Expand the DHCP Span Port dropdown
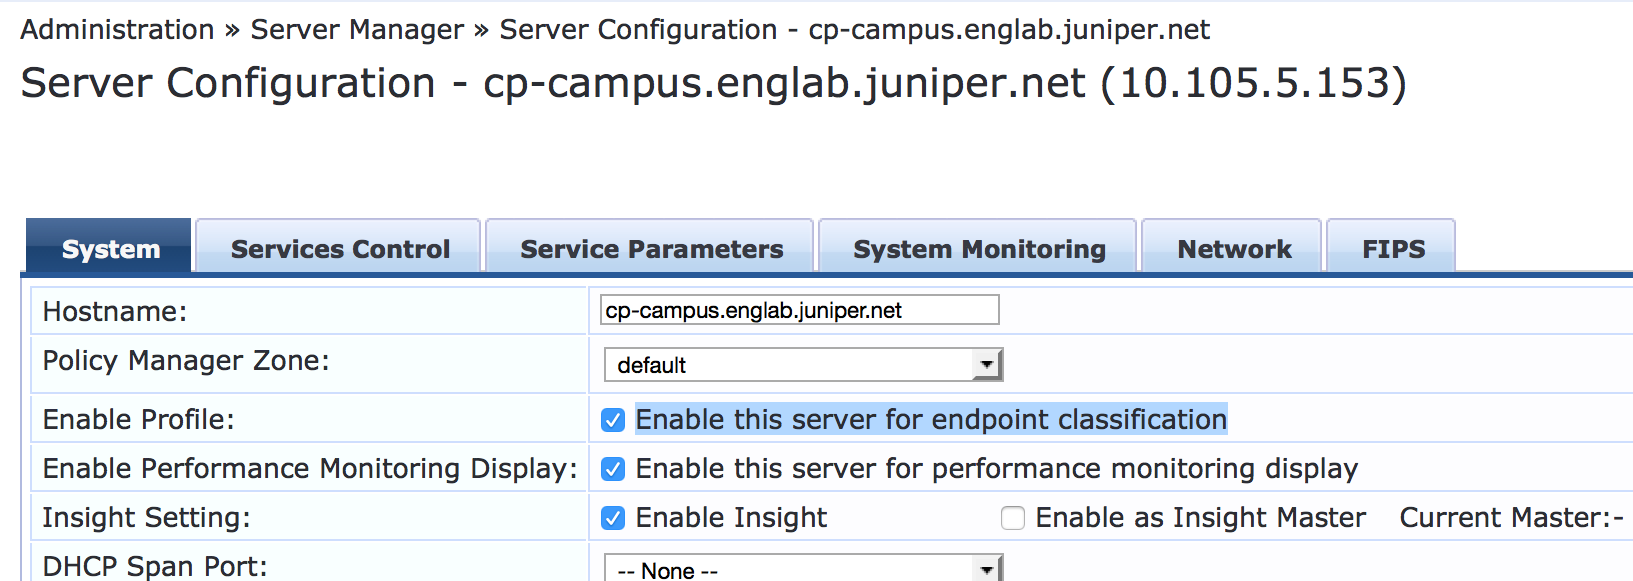 (x=803, y=569)
